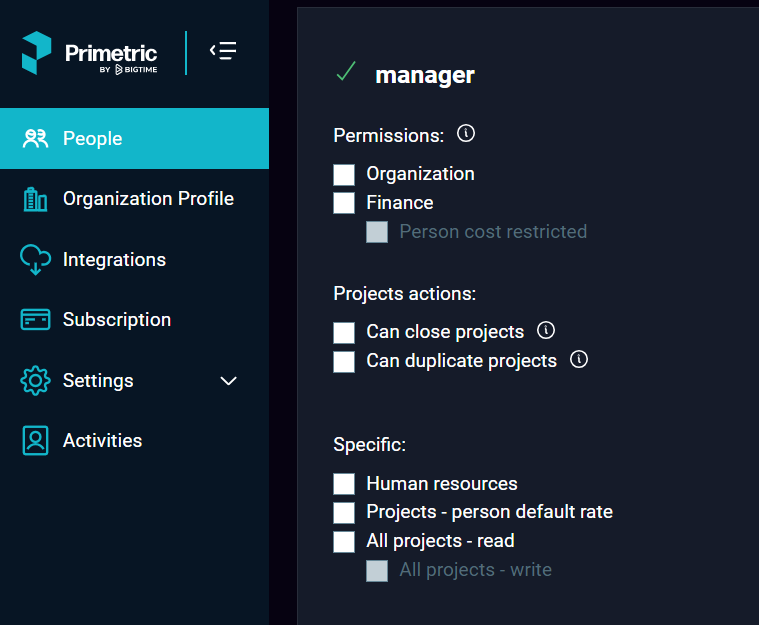759x625 pixels.
Task: Click the People group icon
Action: pos(35,138)
